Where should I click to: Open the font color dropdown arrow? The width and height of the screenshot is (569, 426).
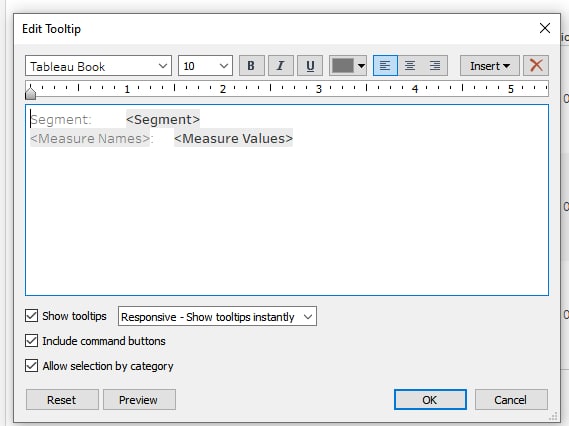(361, 66)
